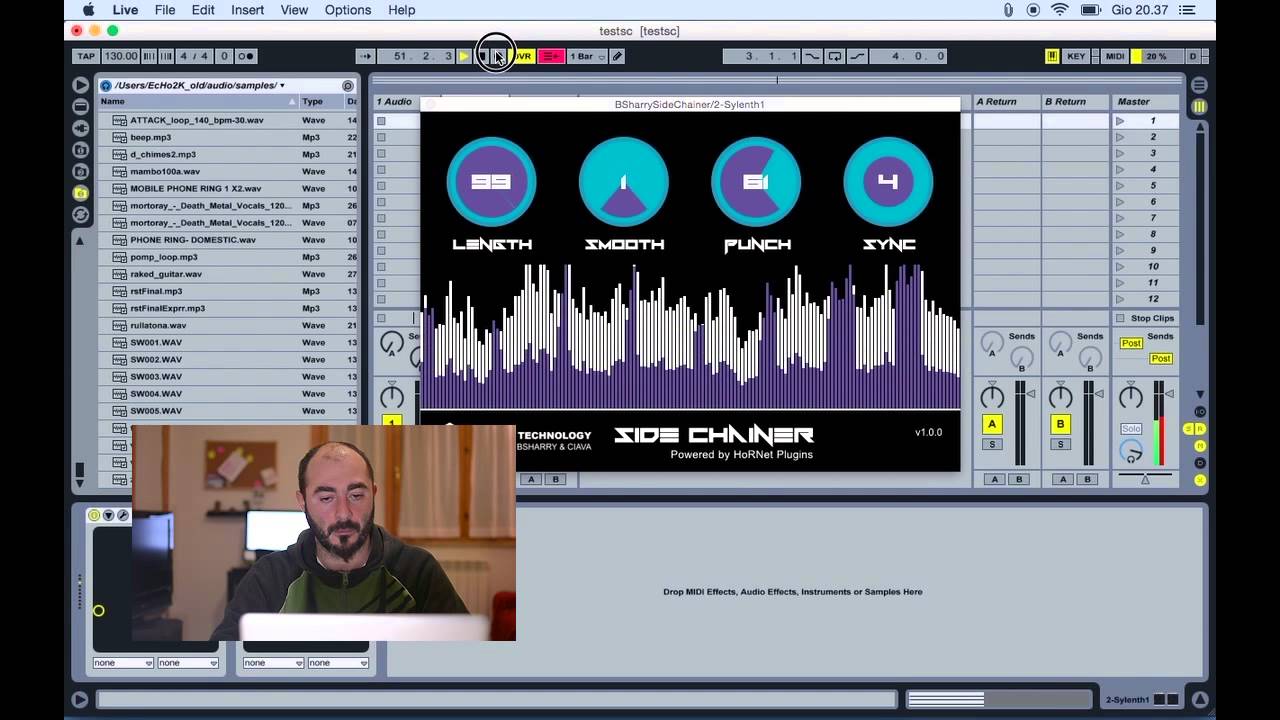Click the Smooth knob in Side Chainer
This screenshot has height=720, width=1280.
[x=624, y=182]
